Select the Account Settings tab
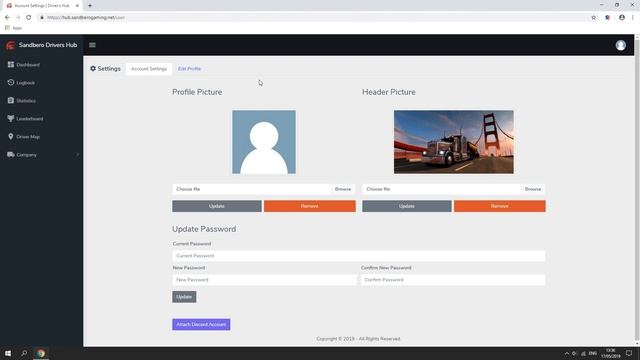Screen dimensions: 640x360 (149, 69)
